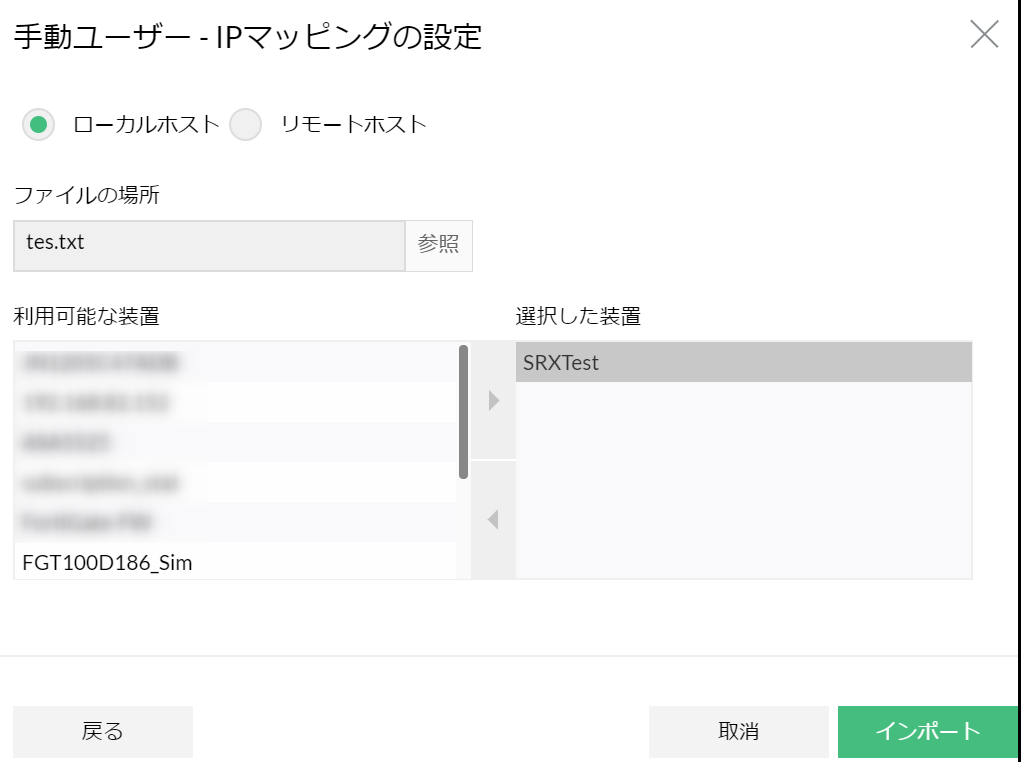Click the green インポート import button
This screenshot has width=1021, height=762.
(927, 732)
